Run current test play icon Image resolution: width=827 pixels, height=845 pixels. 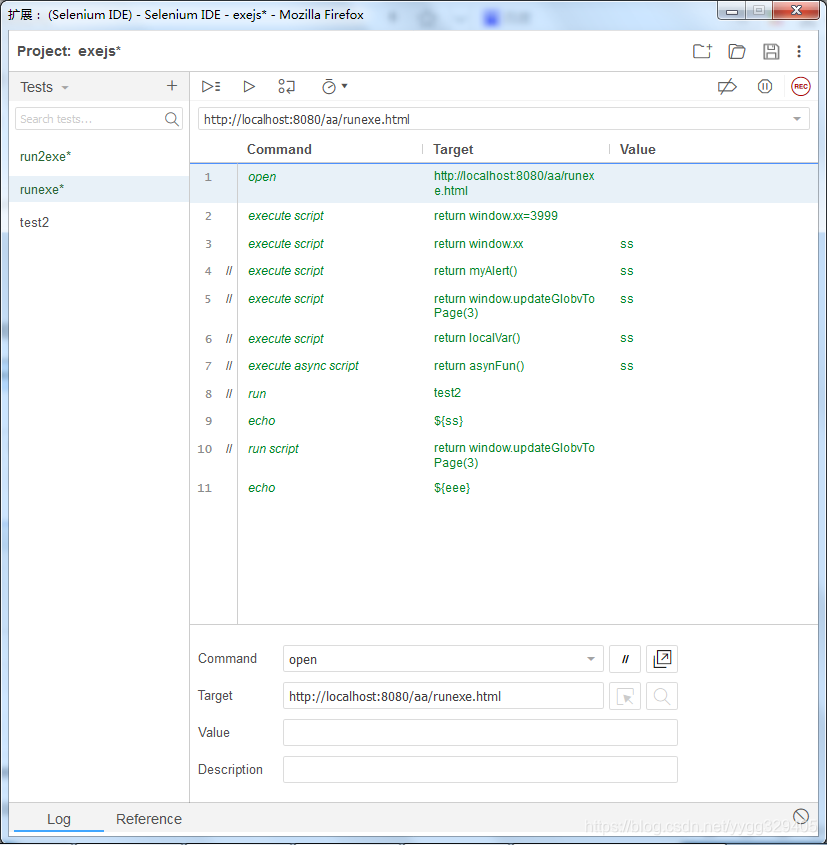click(x=248, y=86)
